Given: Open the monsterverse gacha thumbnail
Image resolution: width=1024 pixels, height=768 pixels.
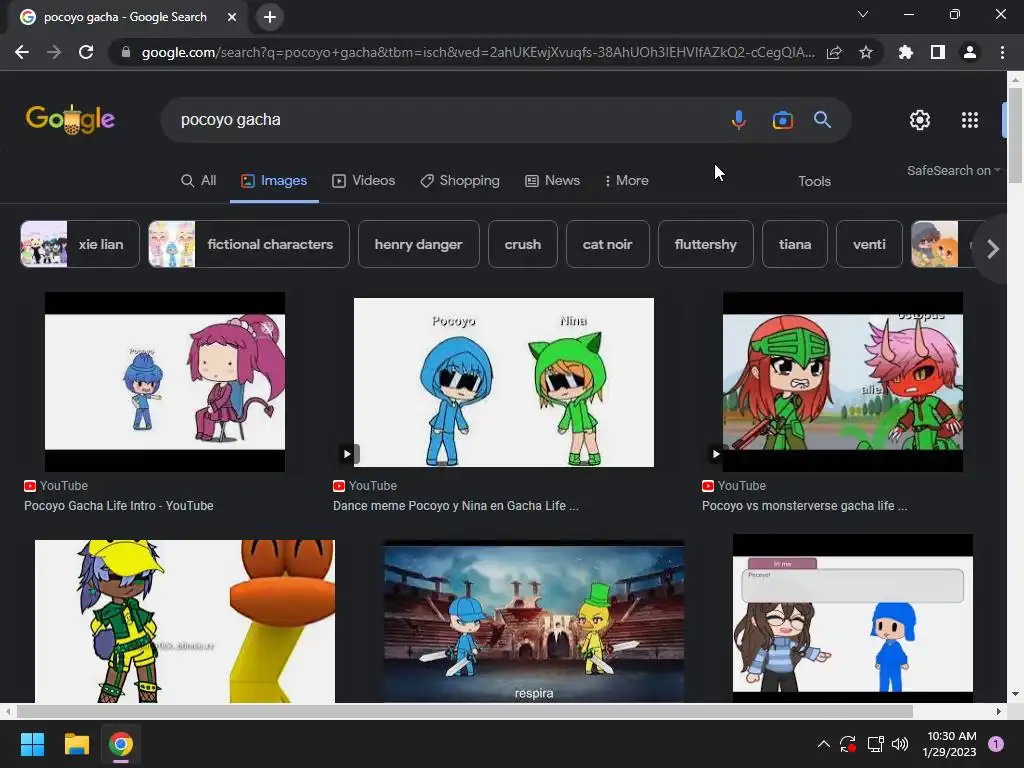Looking at the screenshot, I should click(842, 382).
